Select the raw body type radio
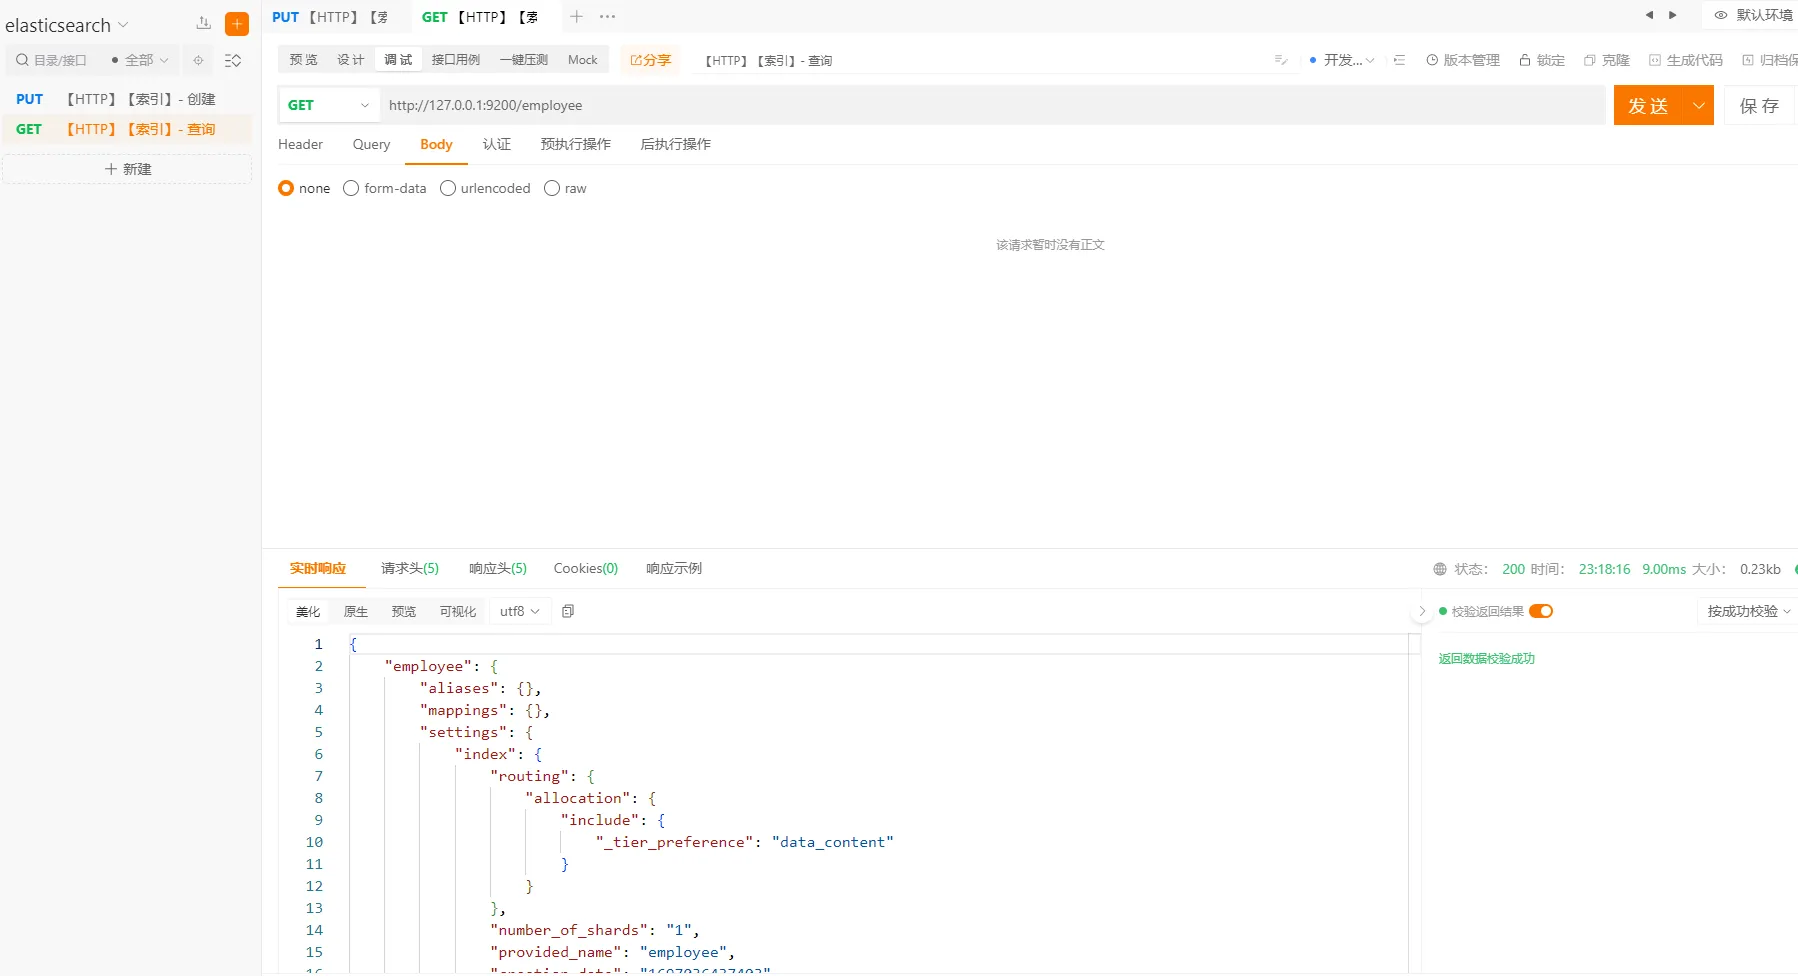Viewport: 1798px width, 976px height. coord(552,188)
